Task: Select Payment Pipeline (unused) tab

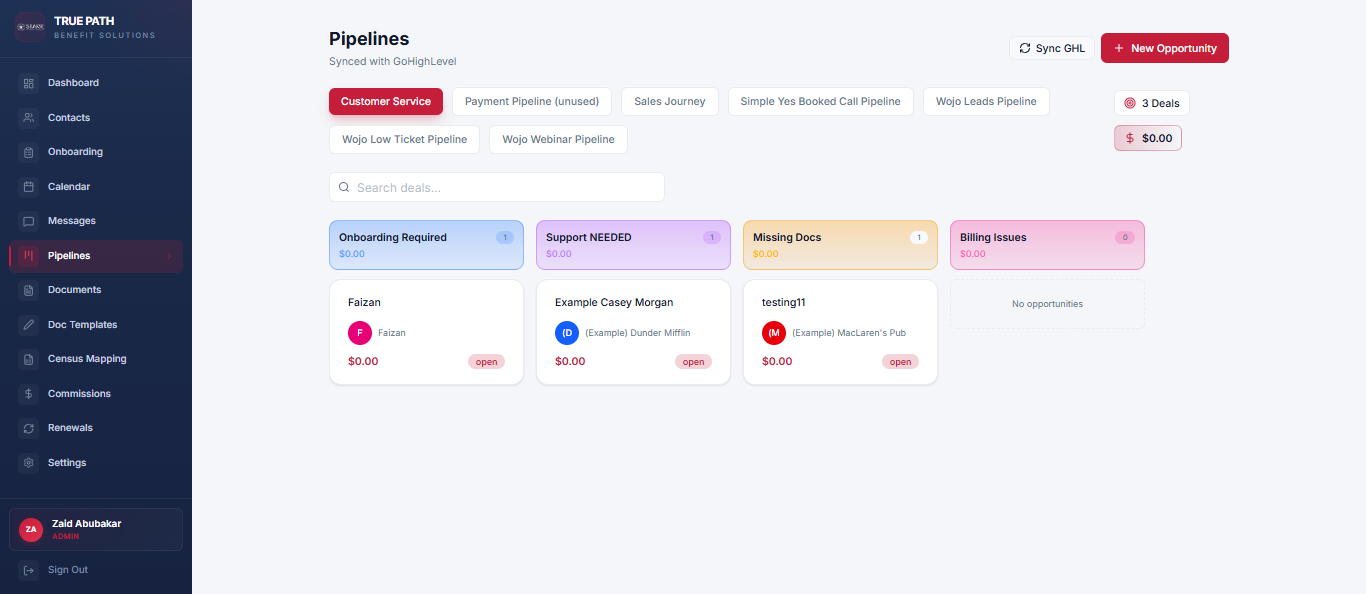Action: coord(531,102)
